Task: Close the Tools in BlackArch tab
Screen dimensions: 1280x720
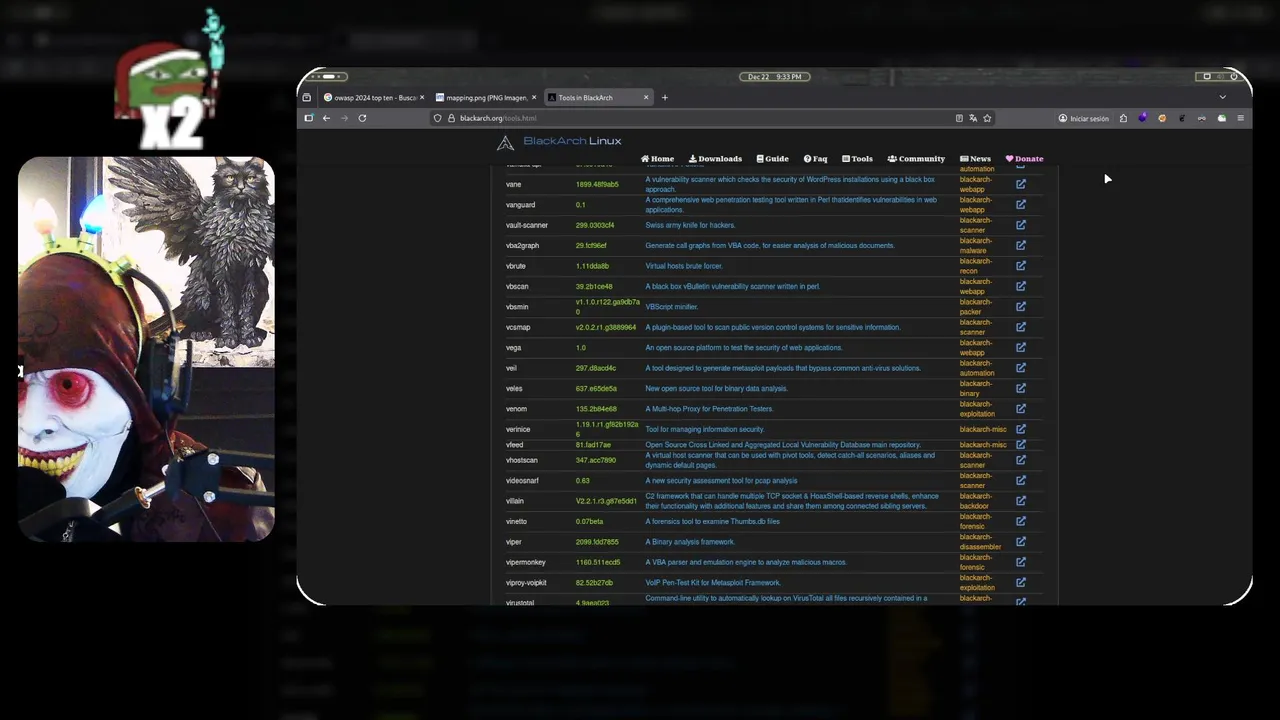Action: pos(646,98)
